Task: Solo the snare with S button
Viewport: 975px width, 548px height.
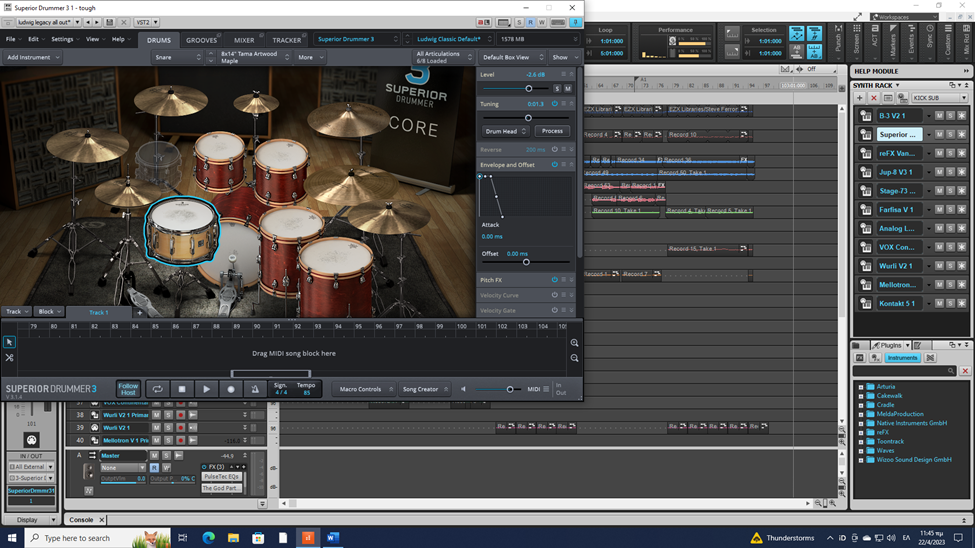Action: pos(557,89)
